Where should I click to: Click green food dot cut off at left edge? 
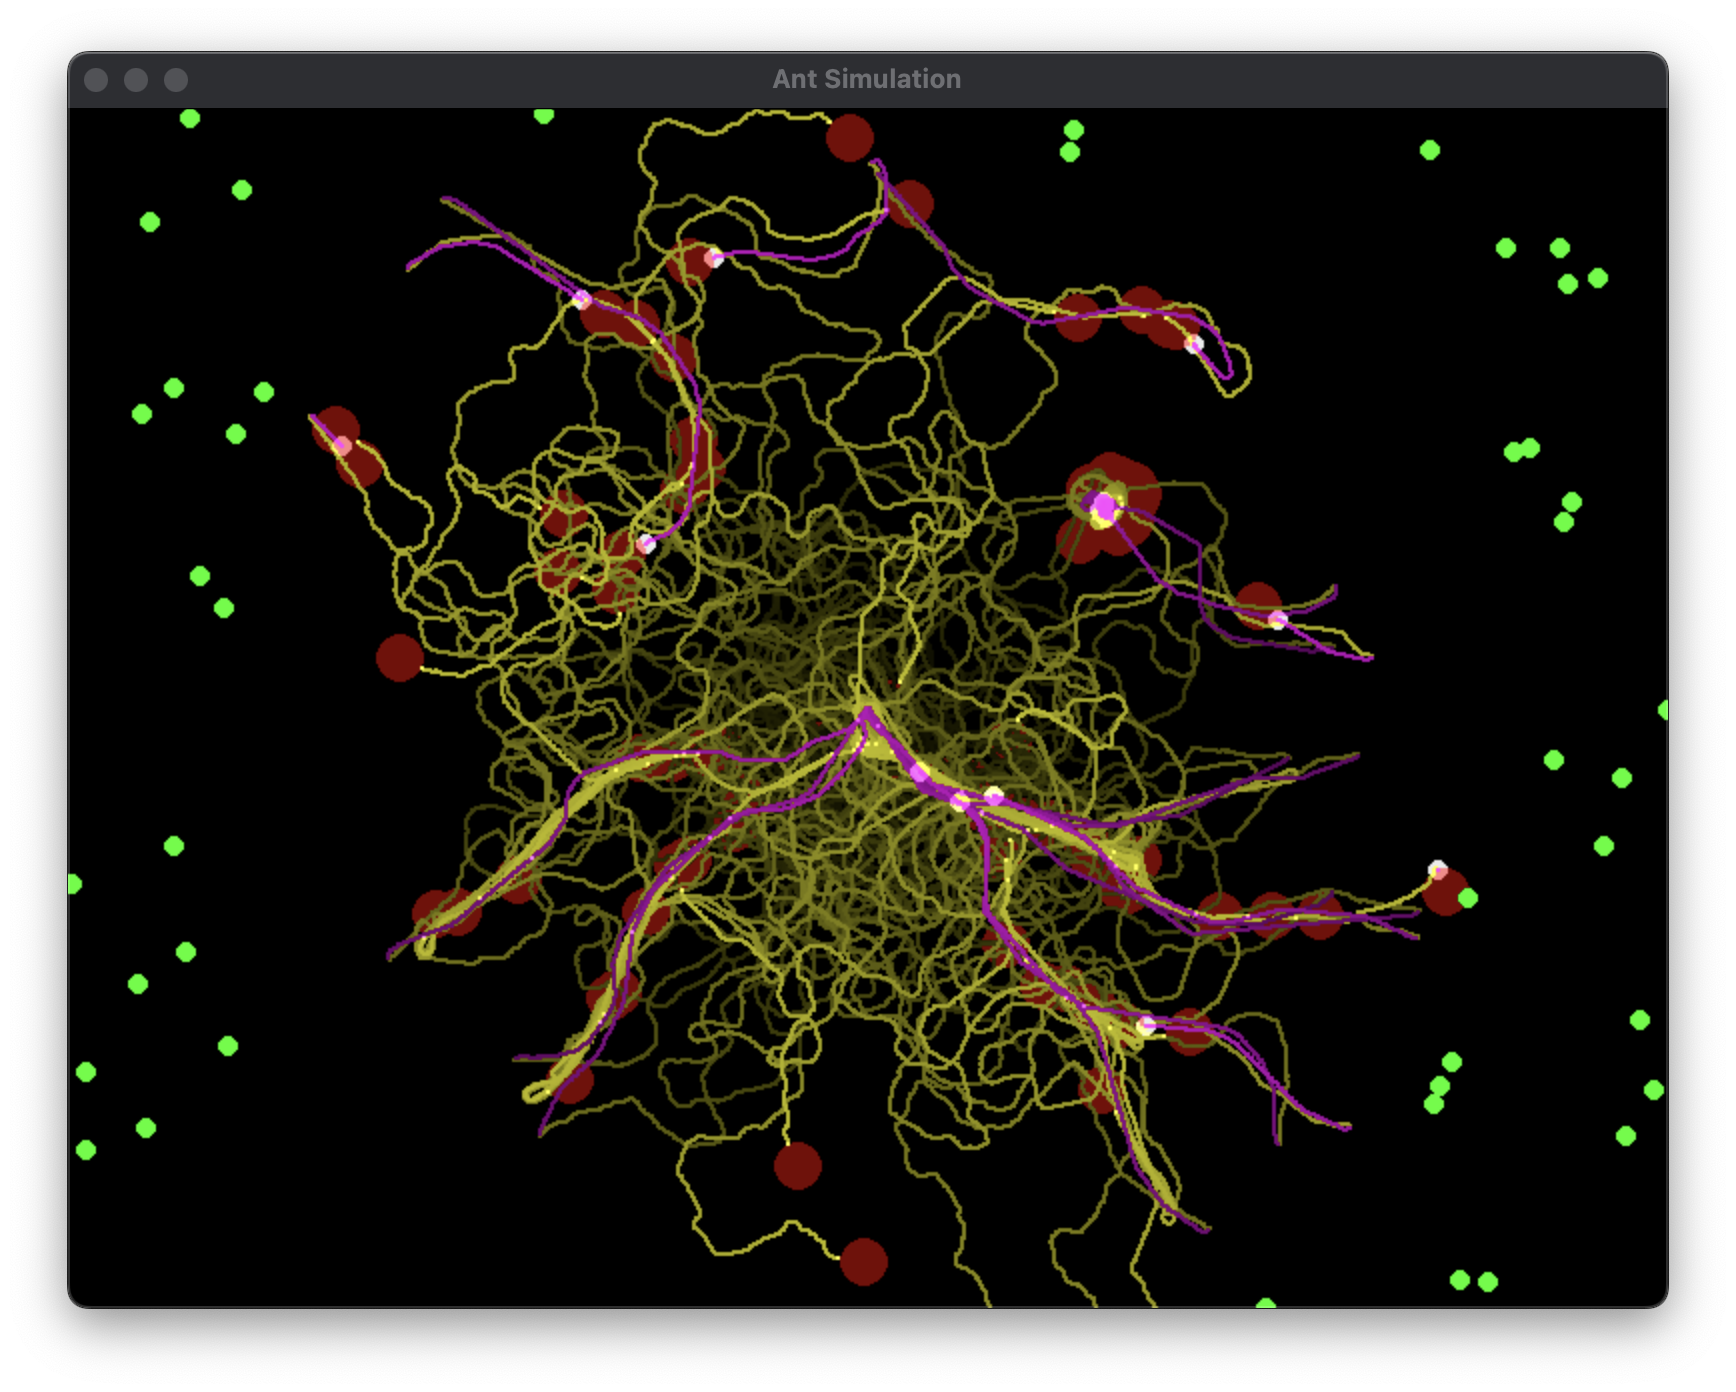coord(74,884)
